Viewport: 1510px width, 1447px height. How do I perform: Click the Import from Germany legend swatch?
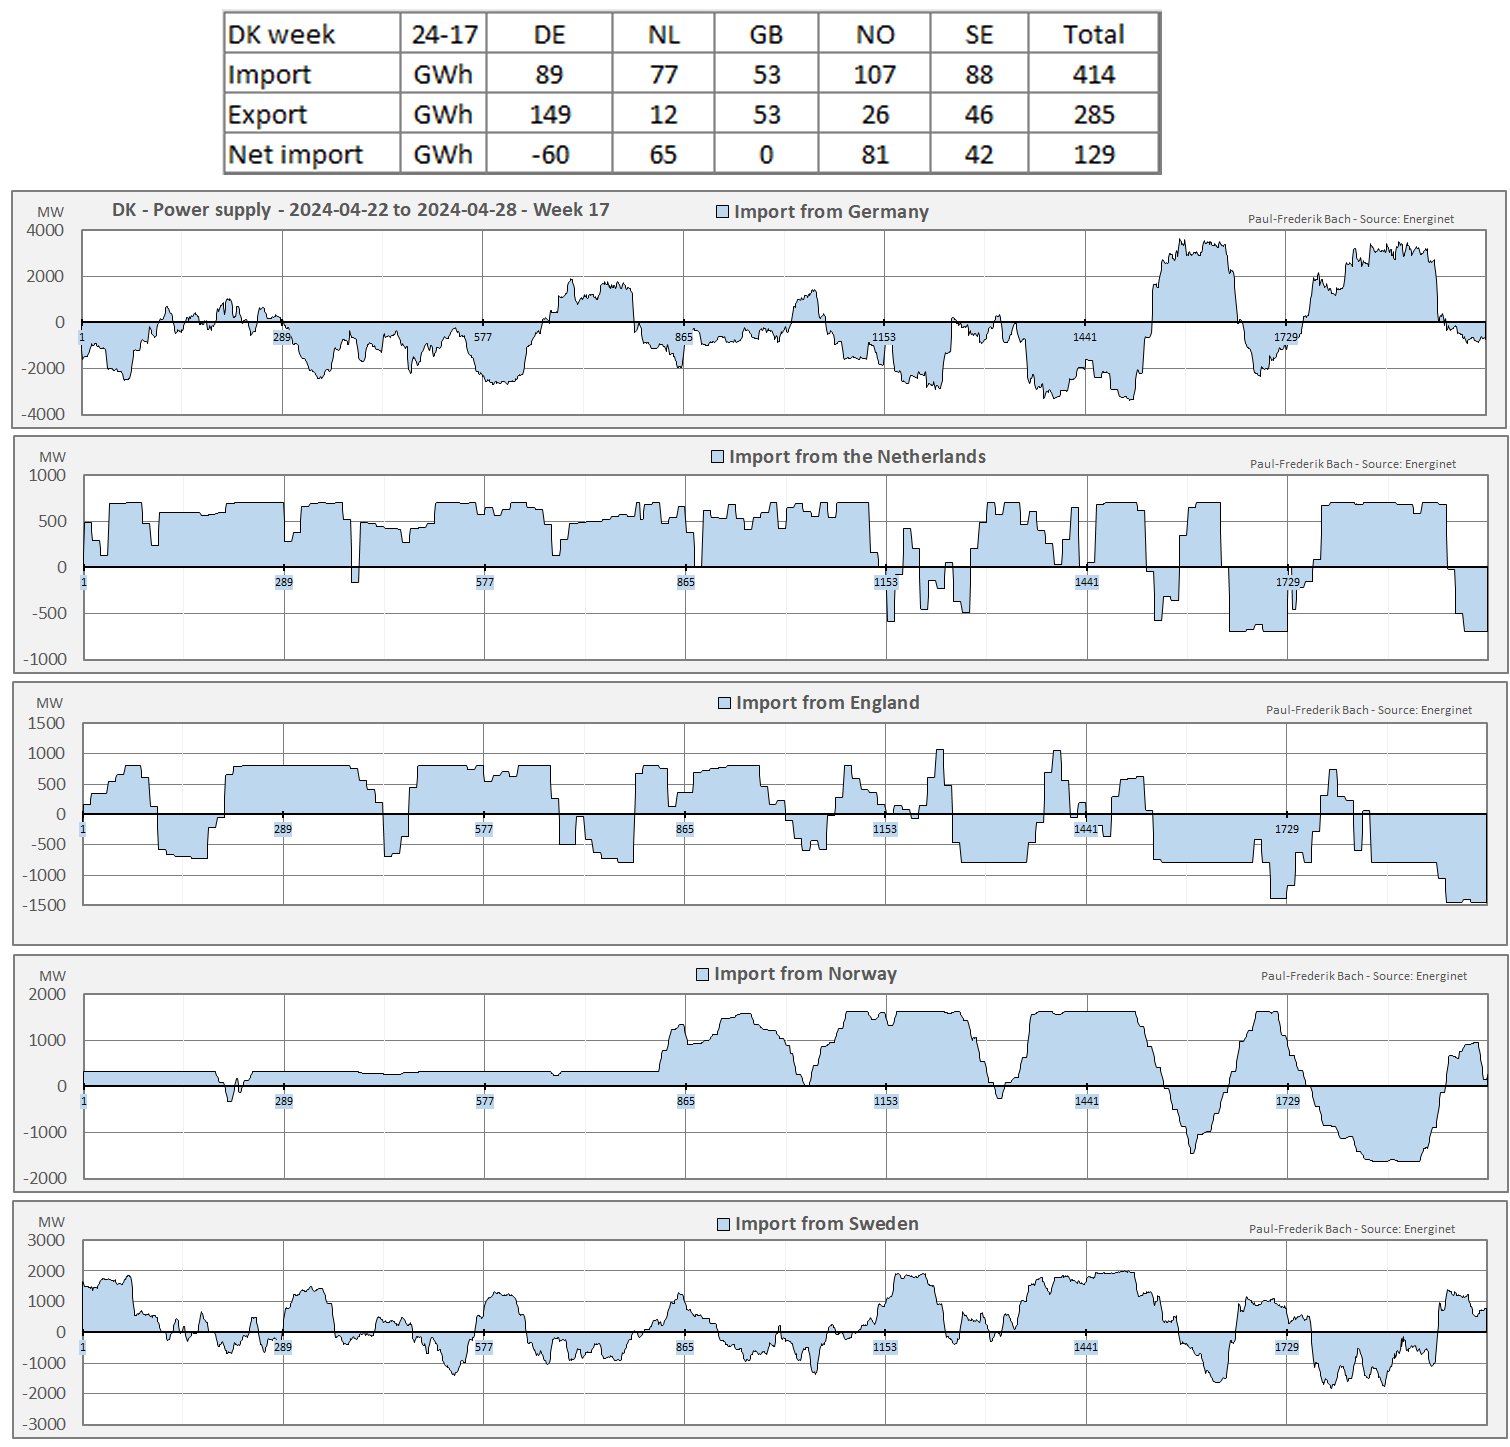[x=722, y=212]
